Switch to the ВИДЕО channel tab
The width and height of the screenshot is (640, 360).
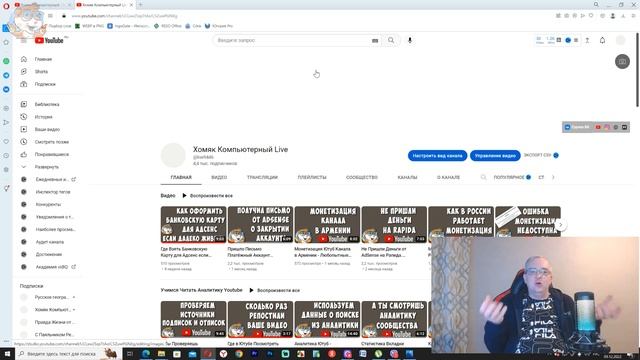tap(219, 177)
